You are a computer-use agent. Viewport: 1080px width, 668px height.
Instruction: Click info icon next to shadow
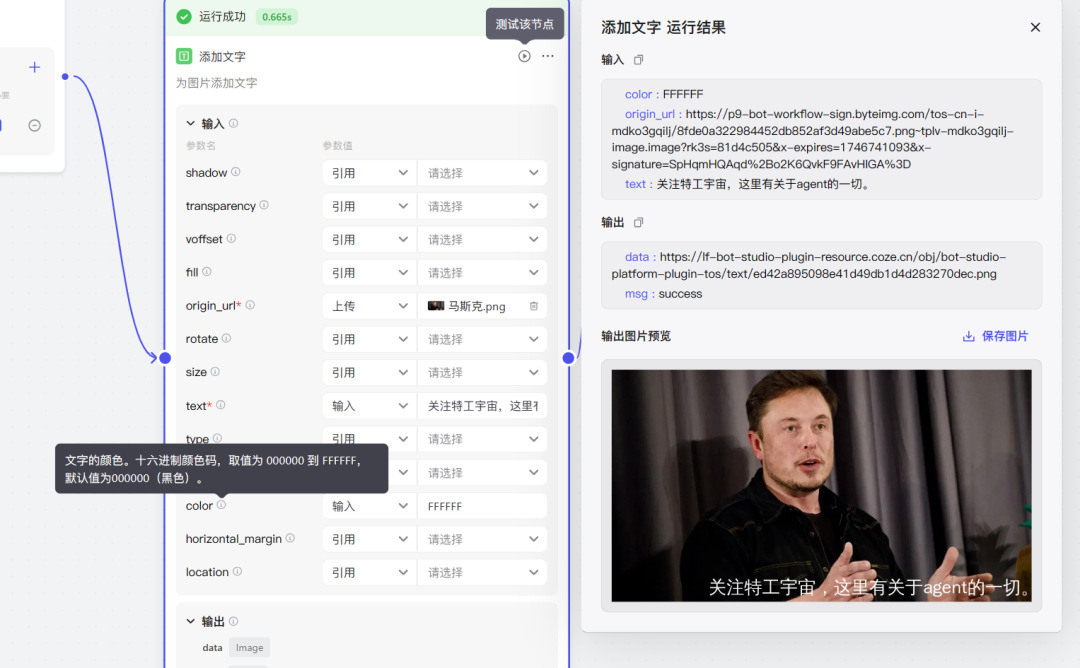click(236, 172)
